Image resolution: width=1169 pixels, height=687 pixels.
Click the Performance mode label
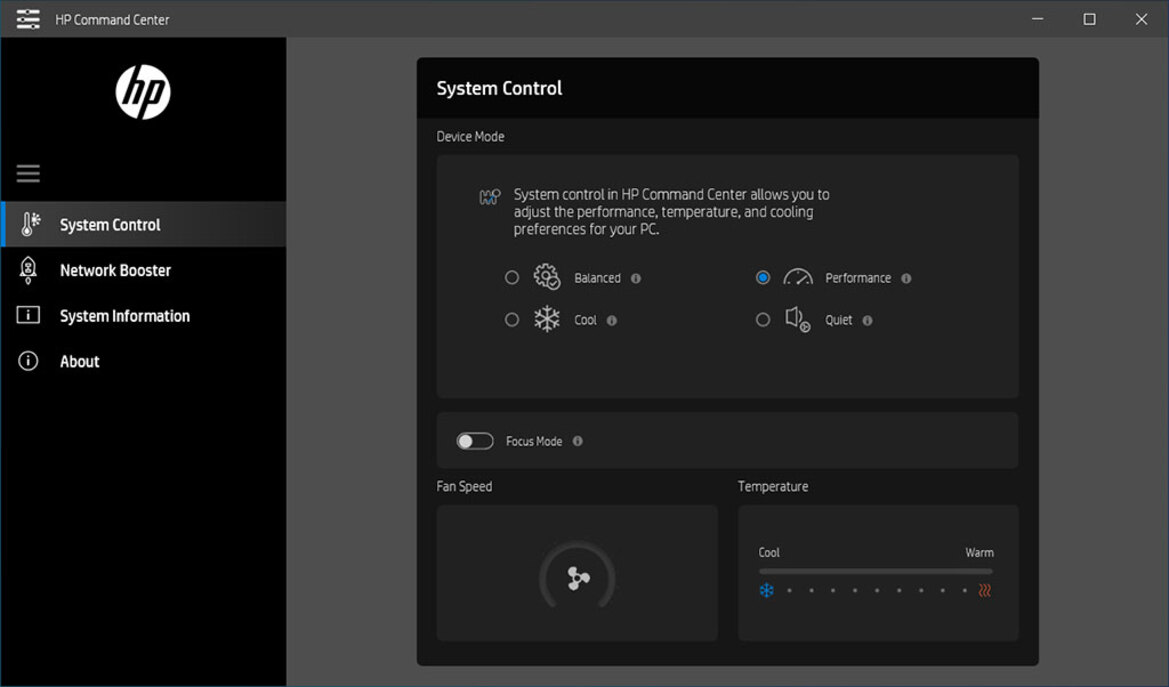[858, 277]
